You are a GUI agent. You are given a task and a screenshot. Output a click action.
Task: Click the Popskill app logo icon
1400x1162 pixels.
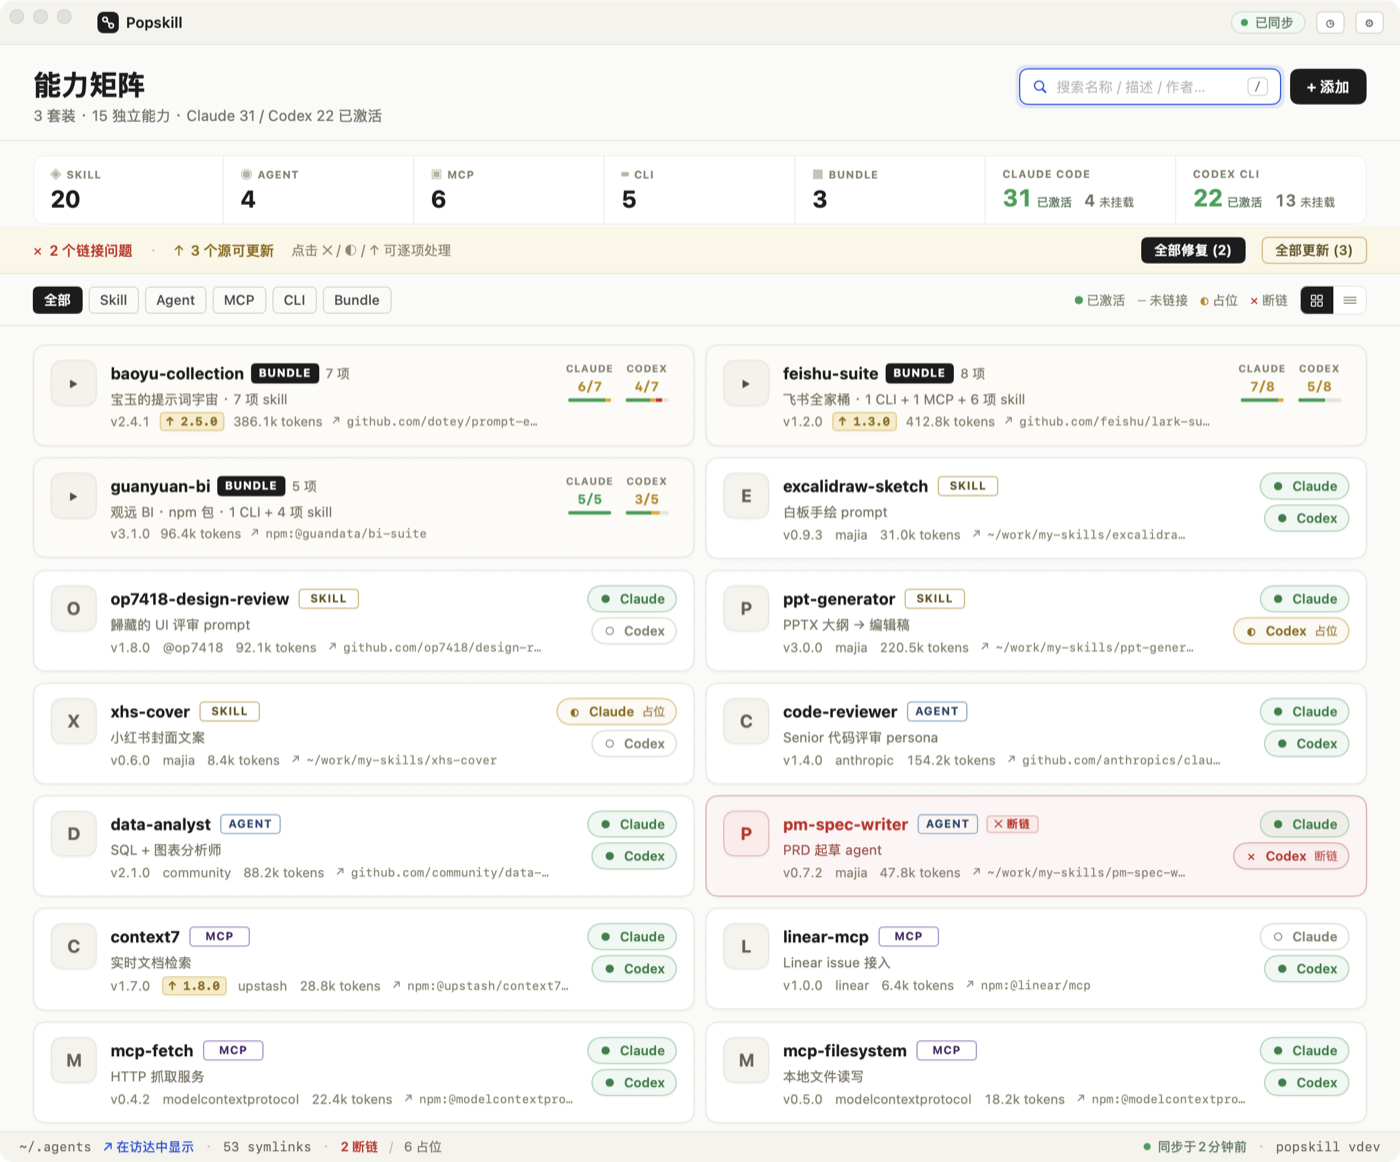108,22
